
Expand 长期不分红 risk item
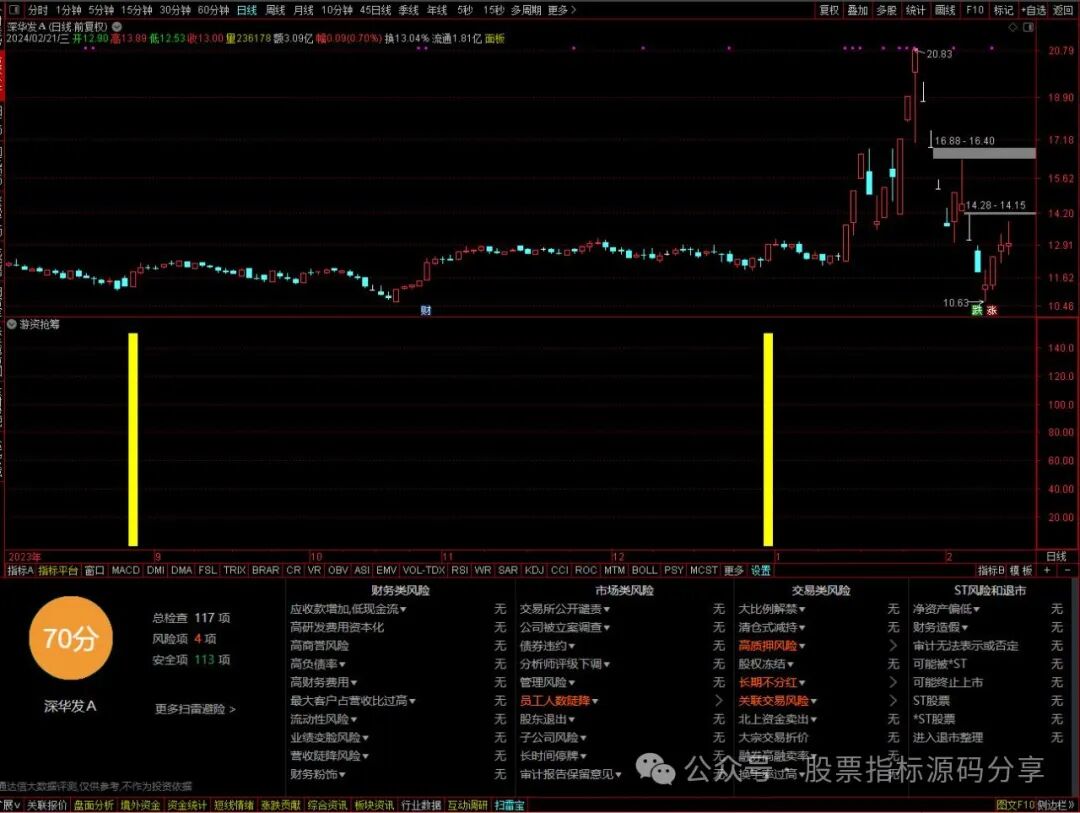(x=771, y=682)
